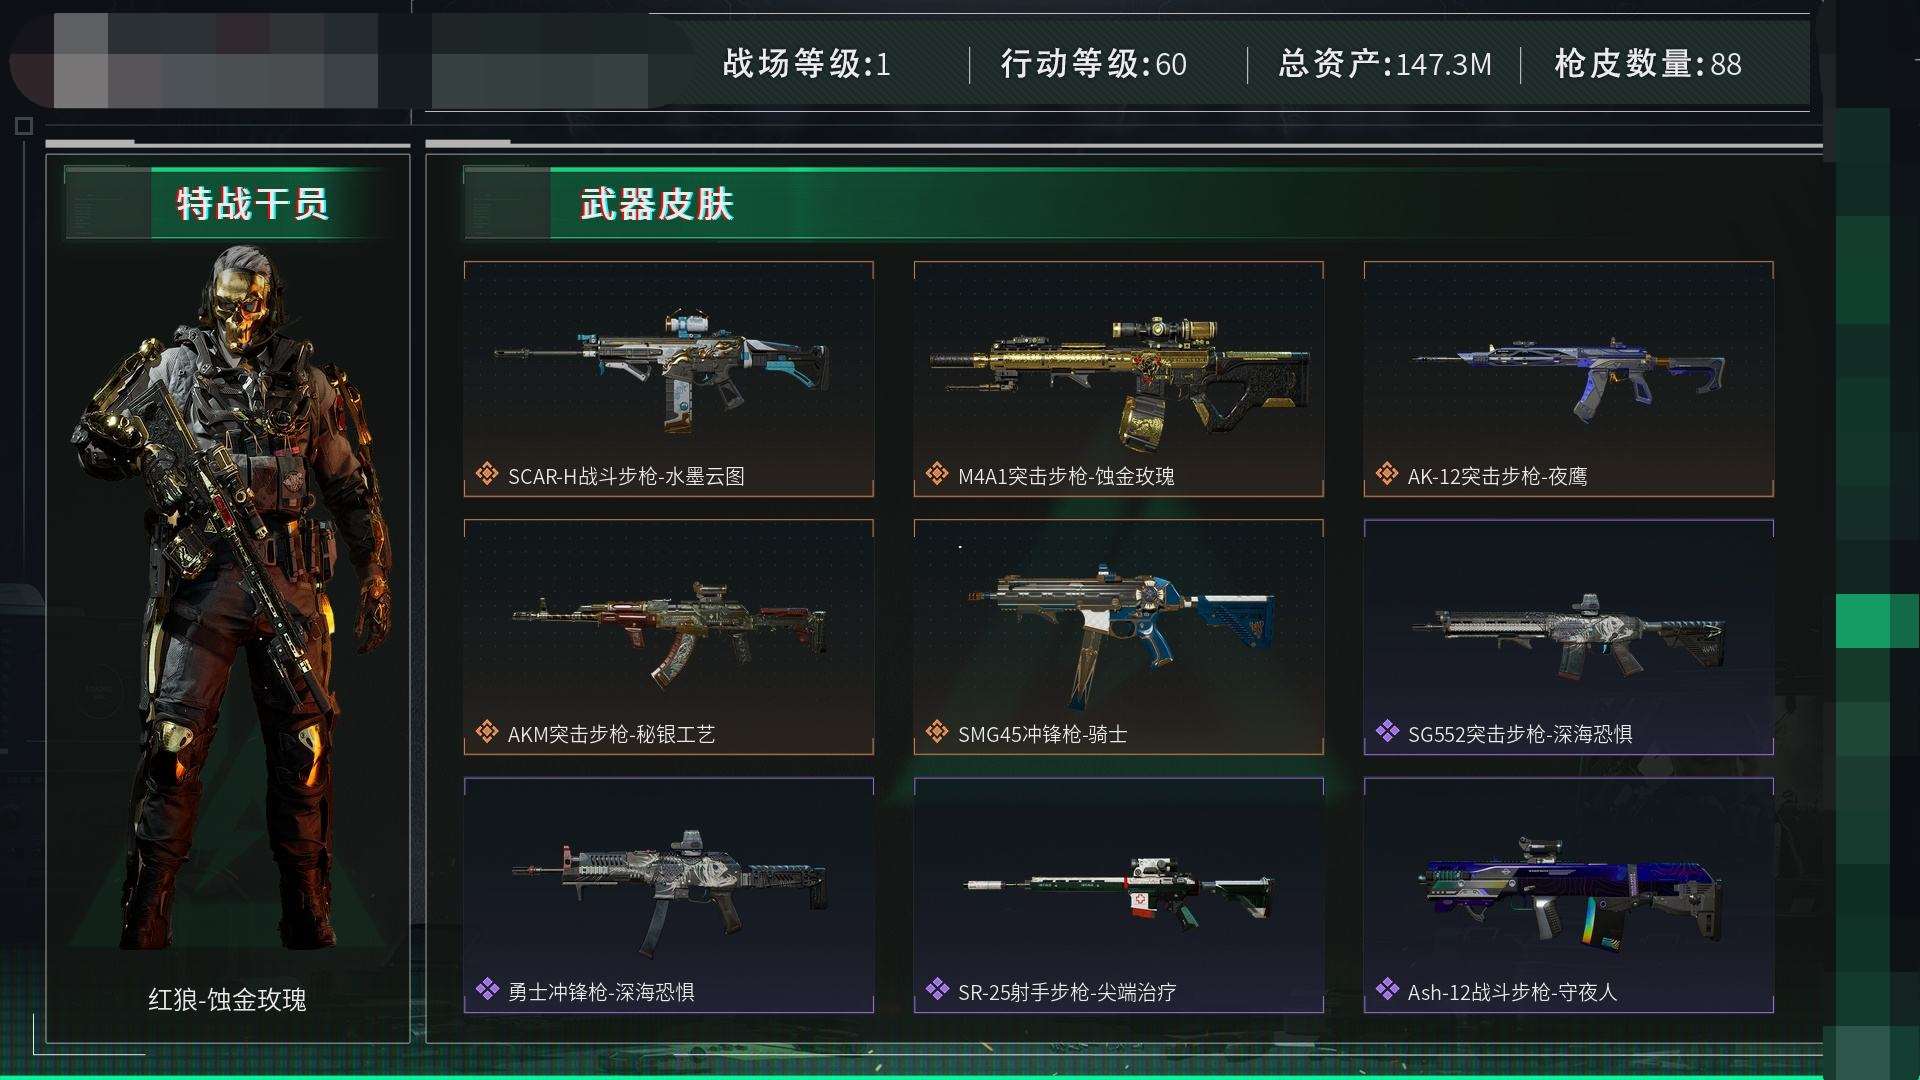Image resolution: width=1920 pixels, height=1080 pixels.
Task: Select the SMG45 骑士 submachine gun image
Action: 1121,636
